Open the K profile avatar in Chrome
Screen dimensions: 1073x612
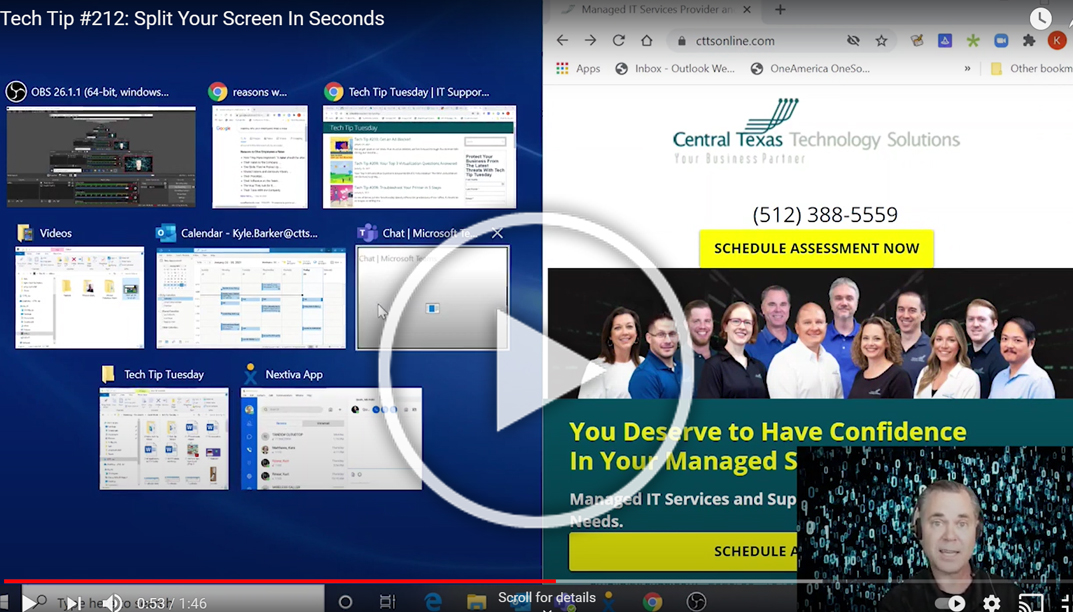(x=1057, y=40)
